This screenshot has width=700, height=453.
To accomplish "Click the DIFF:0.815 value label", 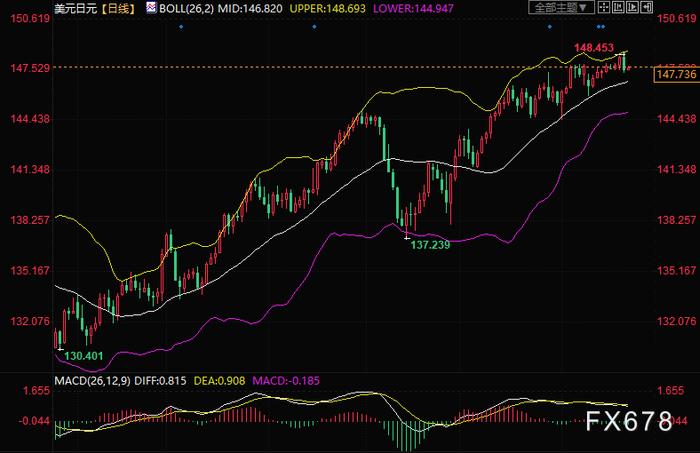I will [x=160, y=381].
